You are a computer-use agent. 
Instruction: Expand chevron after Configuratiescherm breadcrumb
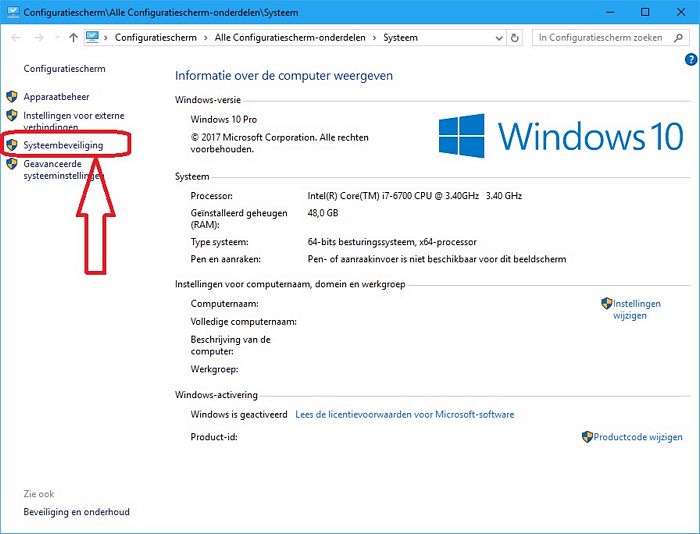(x=205, y=38)
